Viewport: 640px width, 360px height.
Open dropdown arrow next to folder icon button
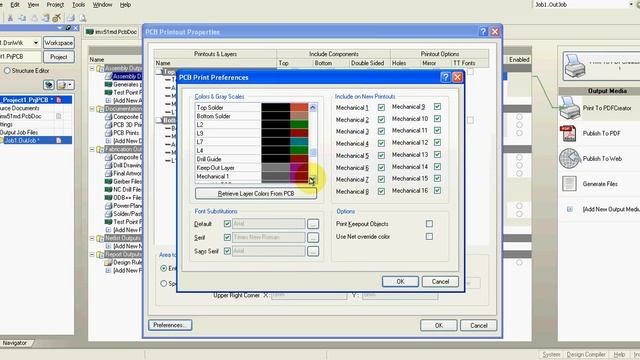point(70,85)
